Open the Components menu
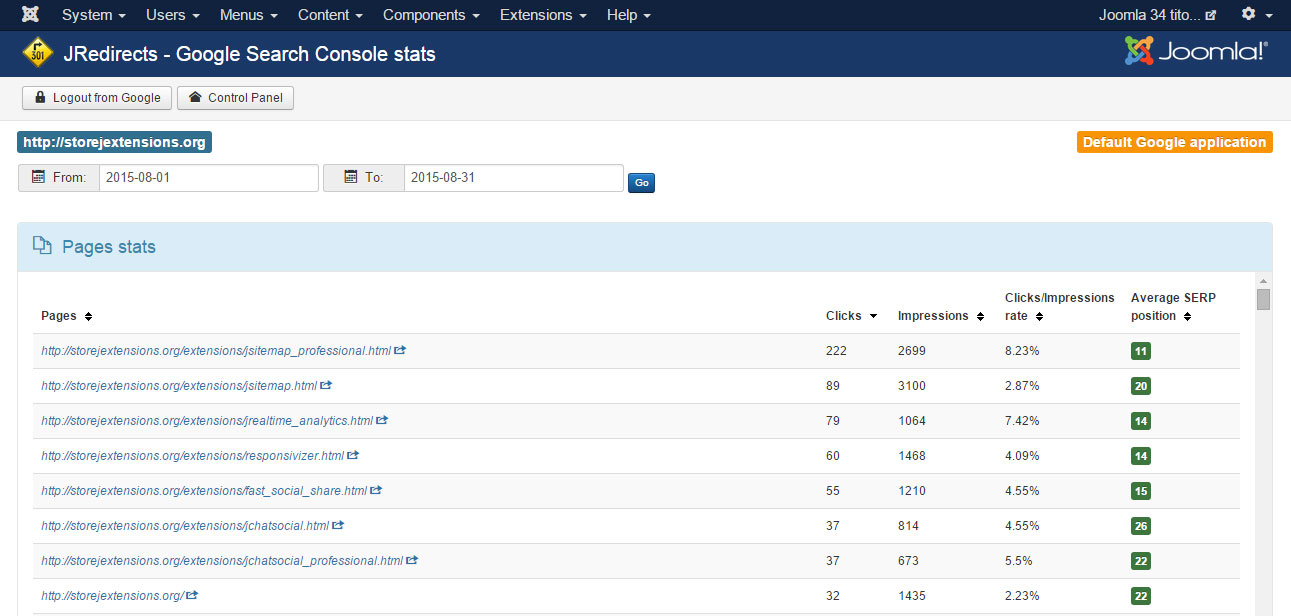The image size is (1291, 616). (431, 15)
